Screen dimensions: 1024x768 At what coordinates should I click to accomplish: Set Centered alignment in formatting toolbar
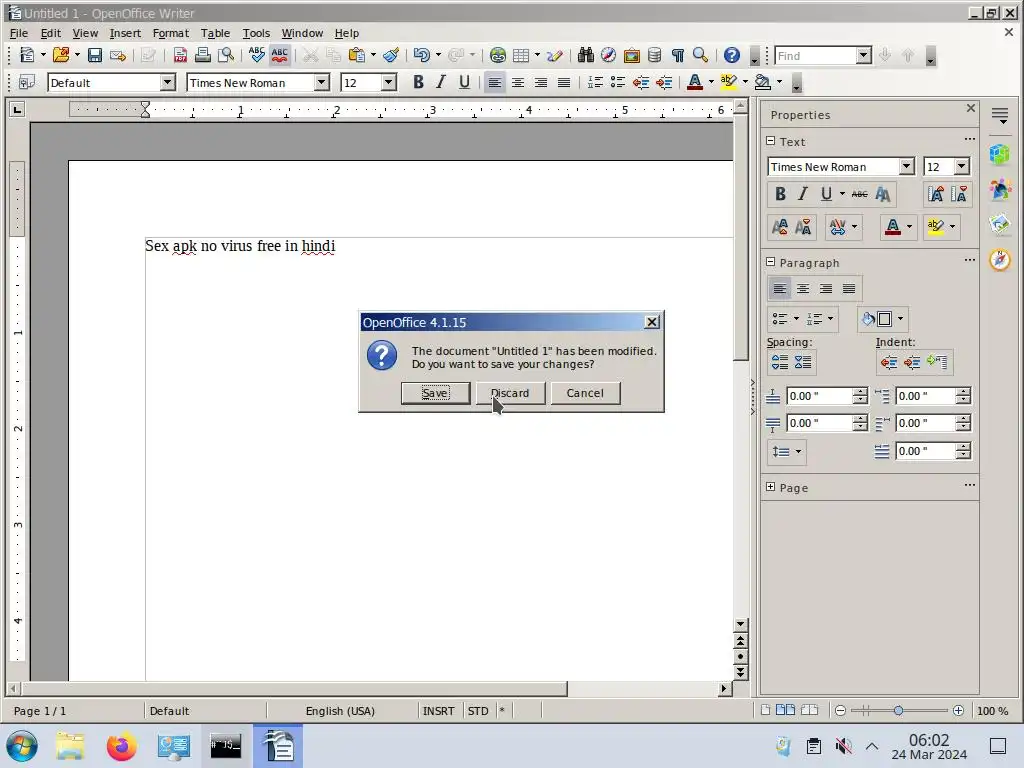coord(518,82)
